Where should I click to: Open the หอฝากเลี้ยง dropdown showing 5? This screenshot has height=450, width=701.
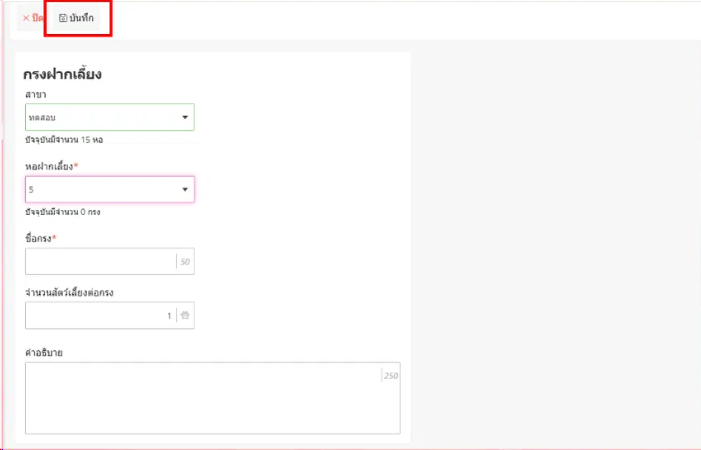tap(100, 190)
